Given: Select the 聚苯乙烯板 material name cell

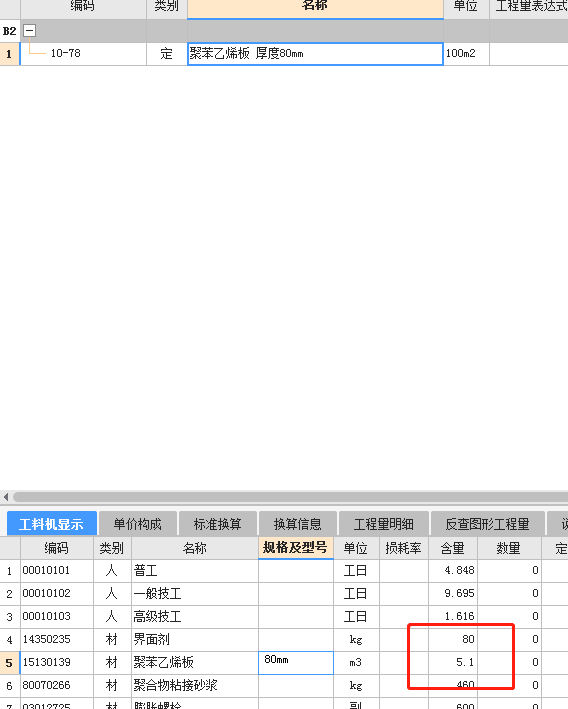Looking at the screenshot, I should (x=194, y=663).
